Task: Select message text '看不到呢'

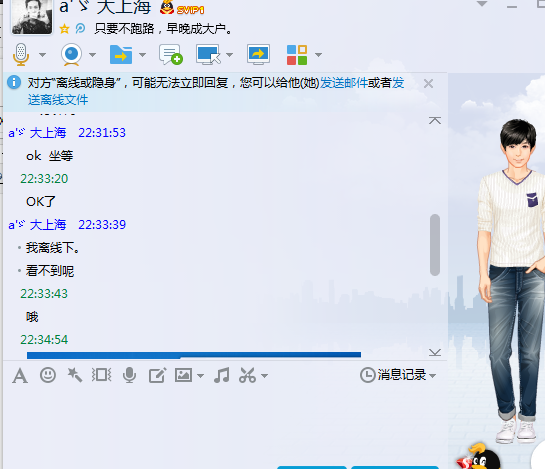Action: (50, 271)
